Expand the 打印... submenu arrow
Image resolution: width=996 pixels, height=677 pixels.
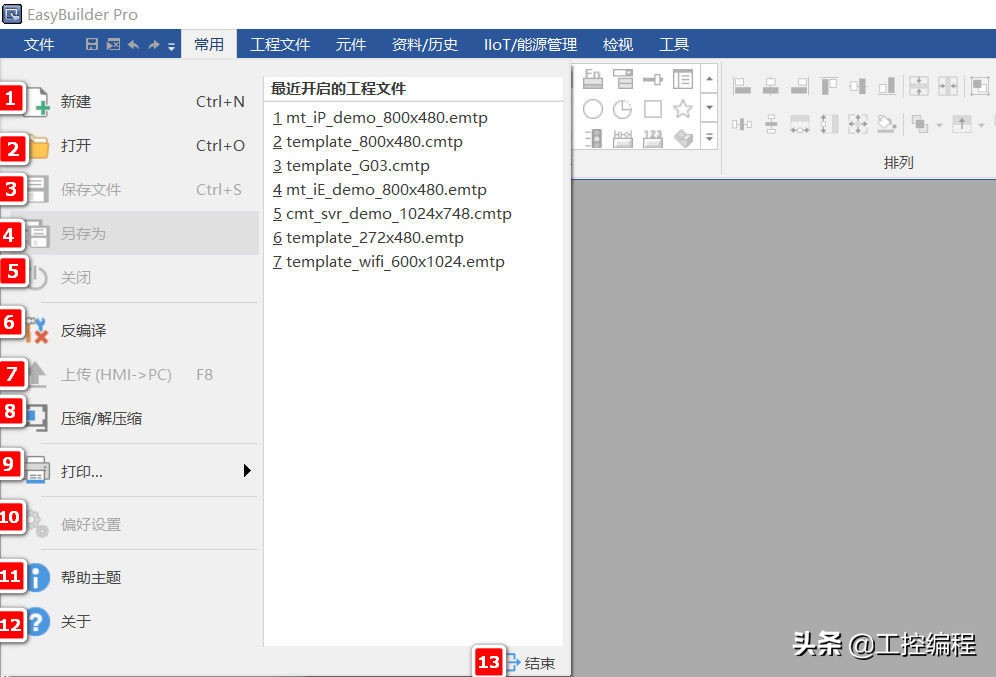point(247,471)
